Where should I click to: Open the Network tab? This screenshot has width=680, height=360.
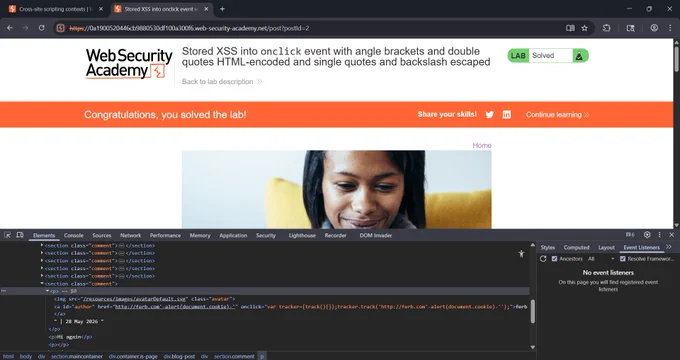131,235
